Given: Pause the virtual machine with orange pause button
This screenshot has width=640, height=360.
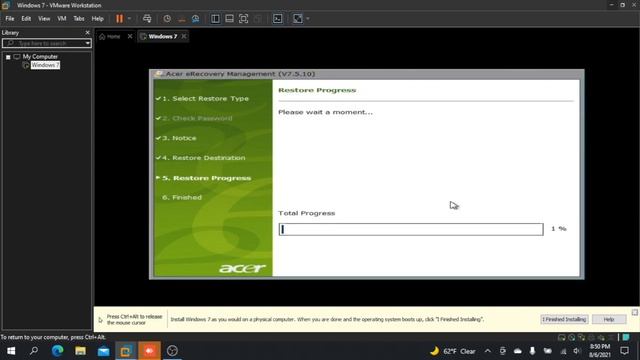Looking at the screenshot, I should coord(119,18).
